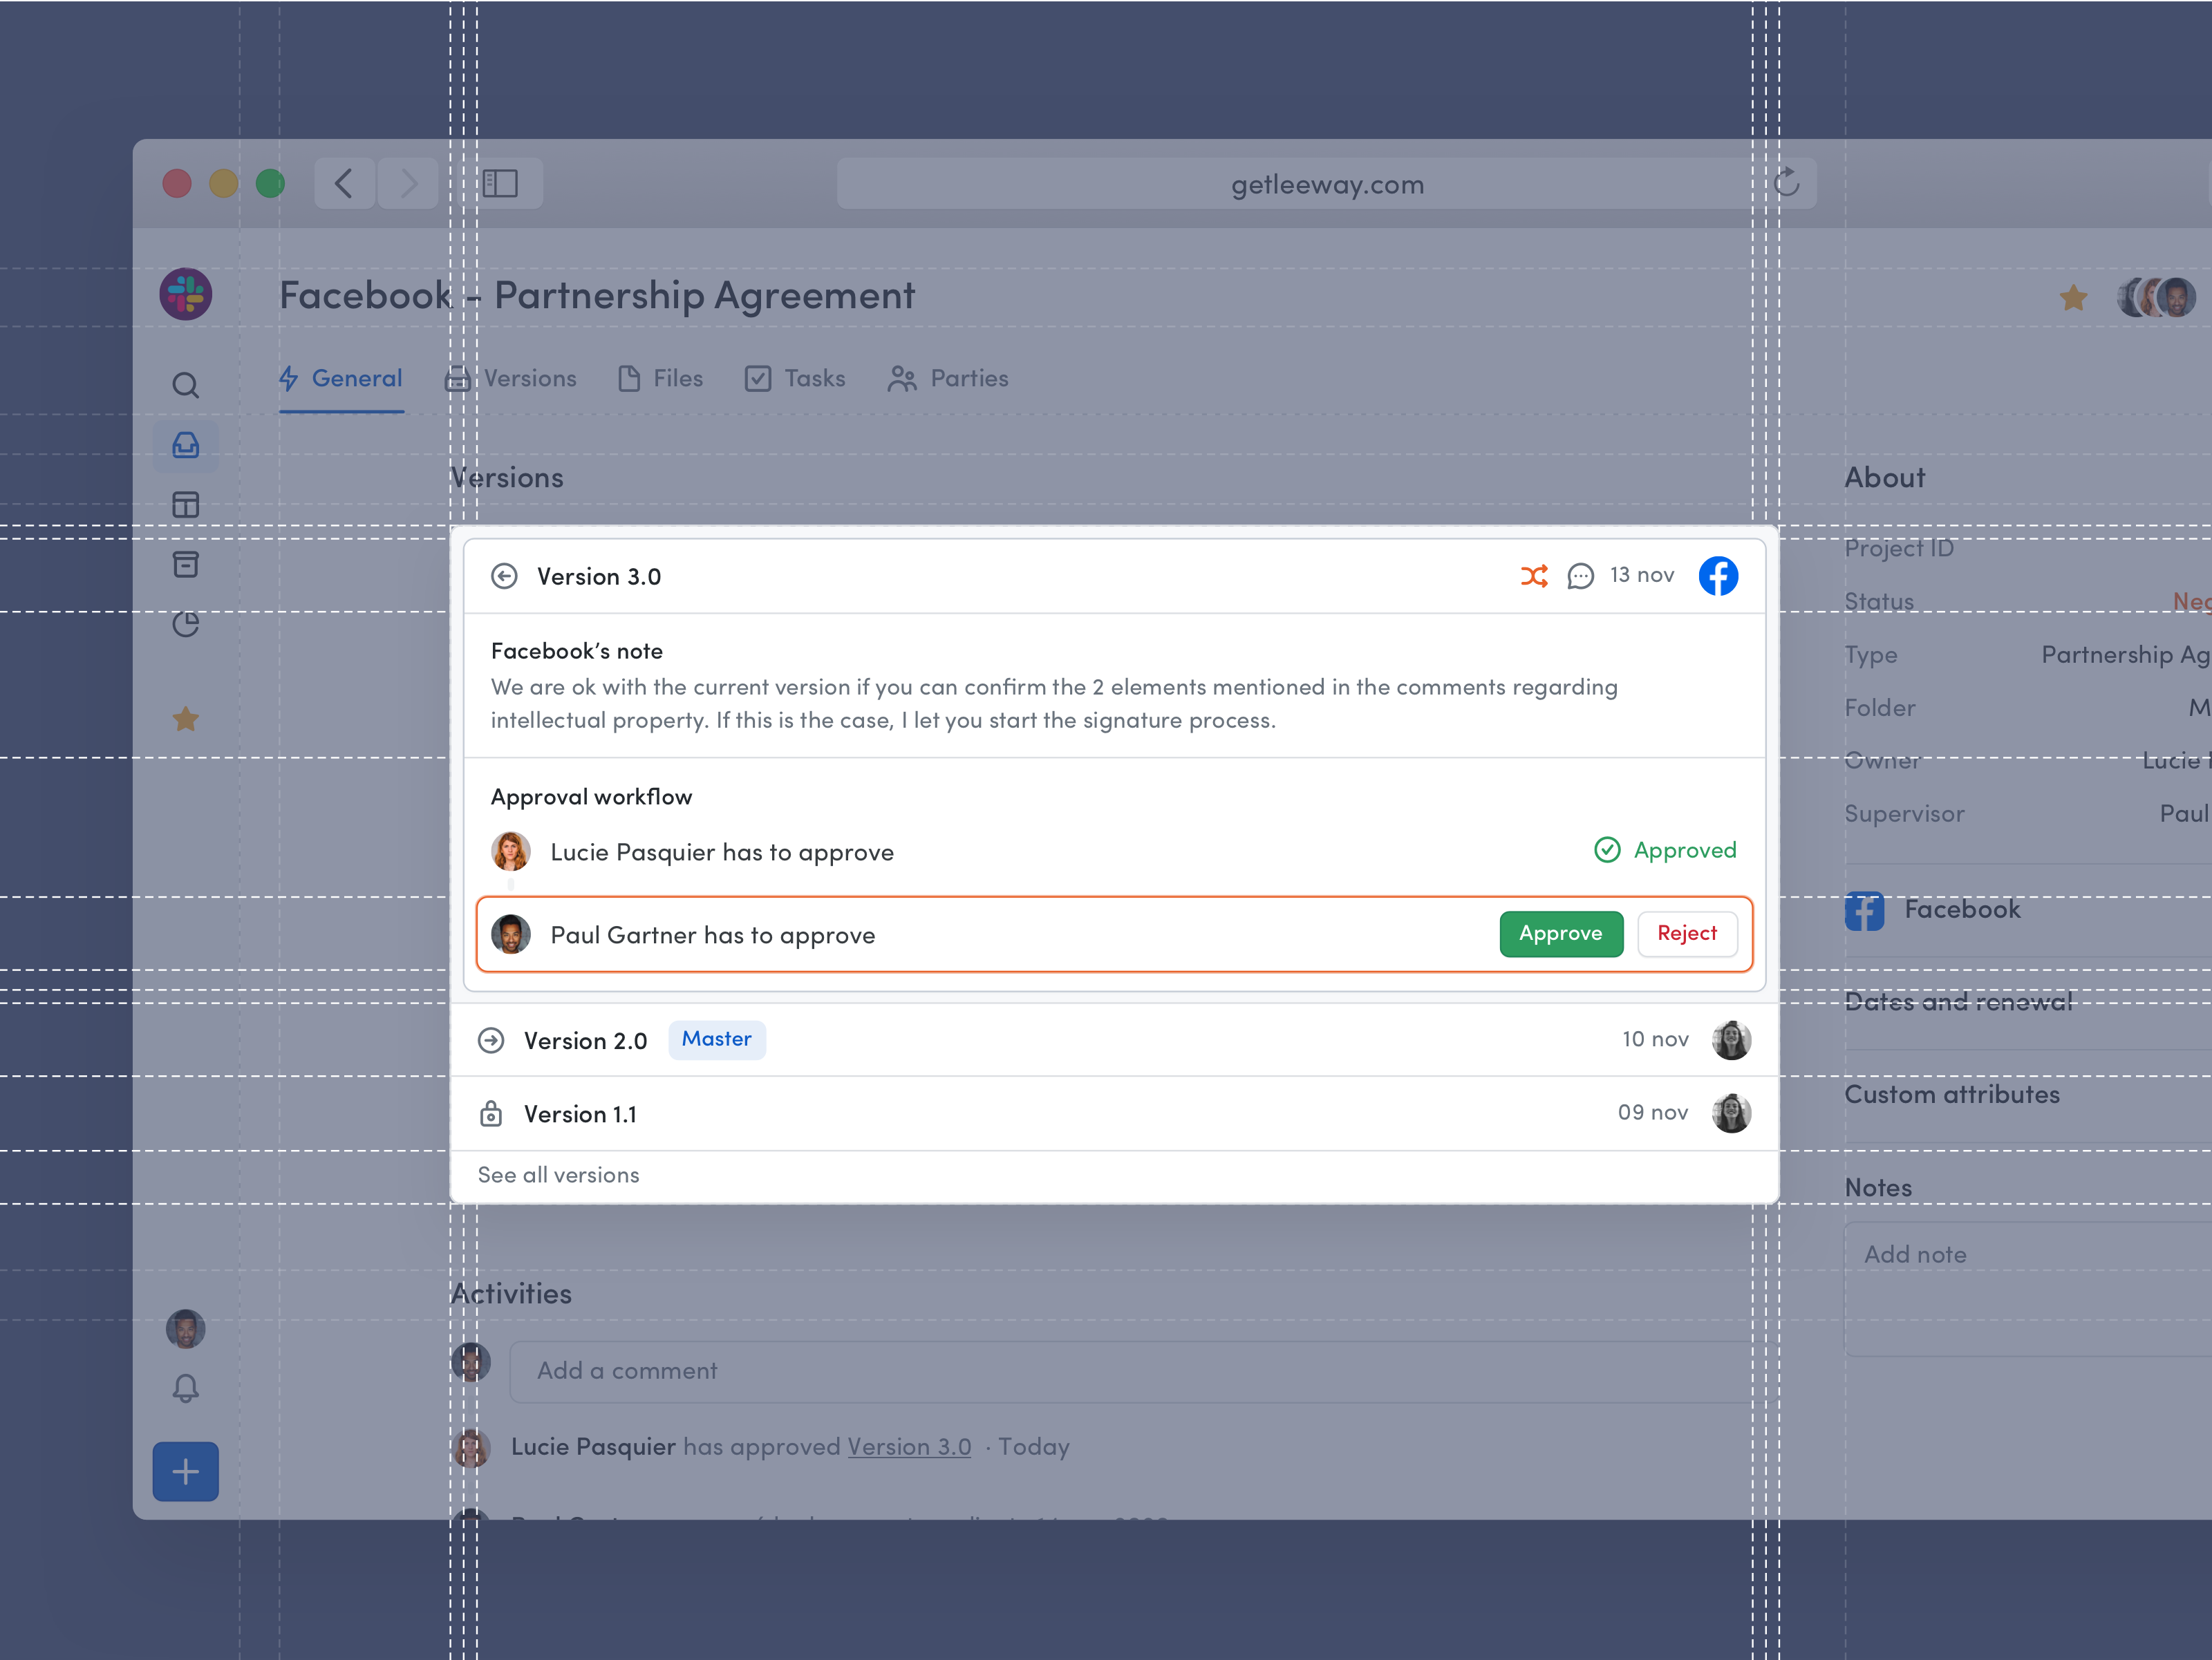
Task: Click the blue plus create button
Action: [185, 1471]
